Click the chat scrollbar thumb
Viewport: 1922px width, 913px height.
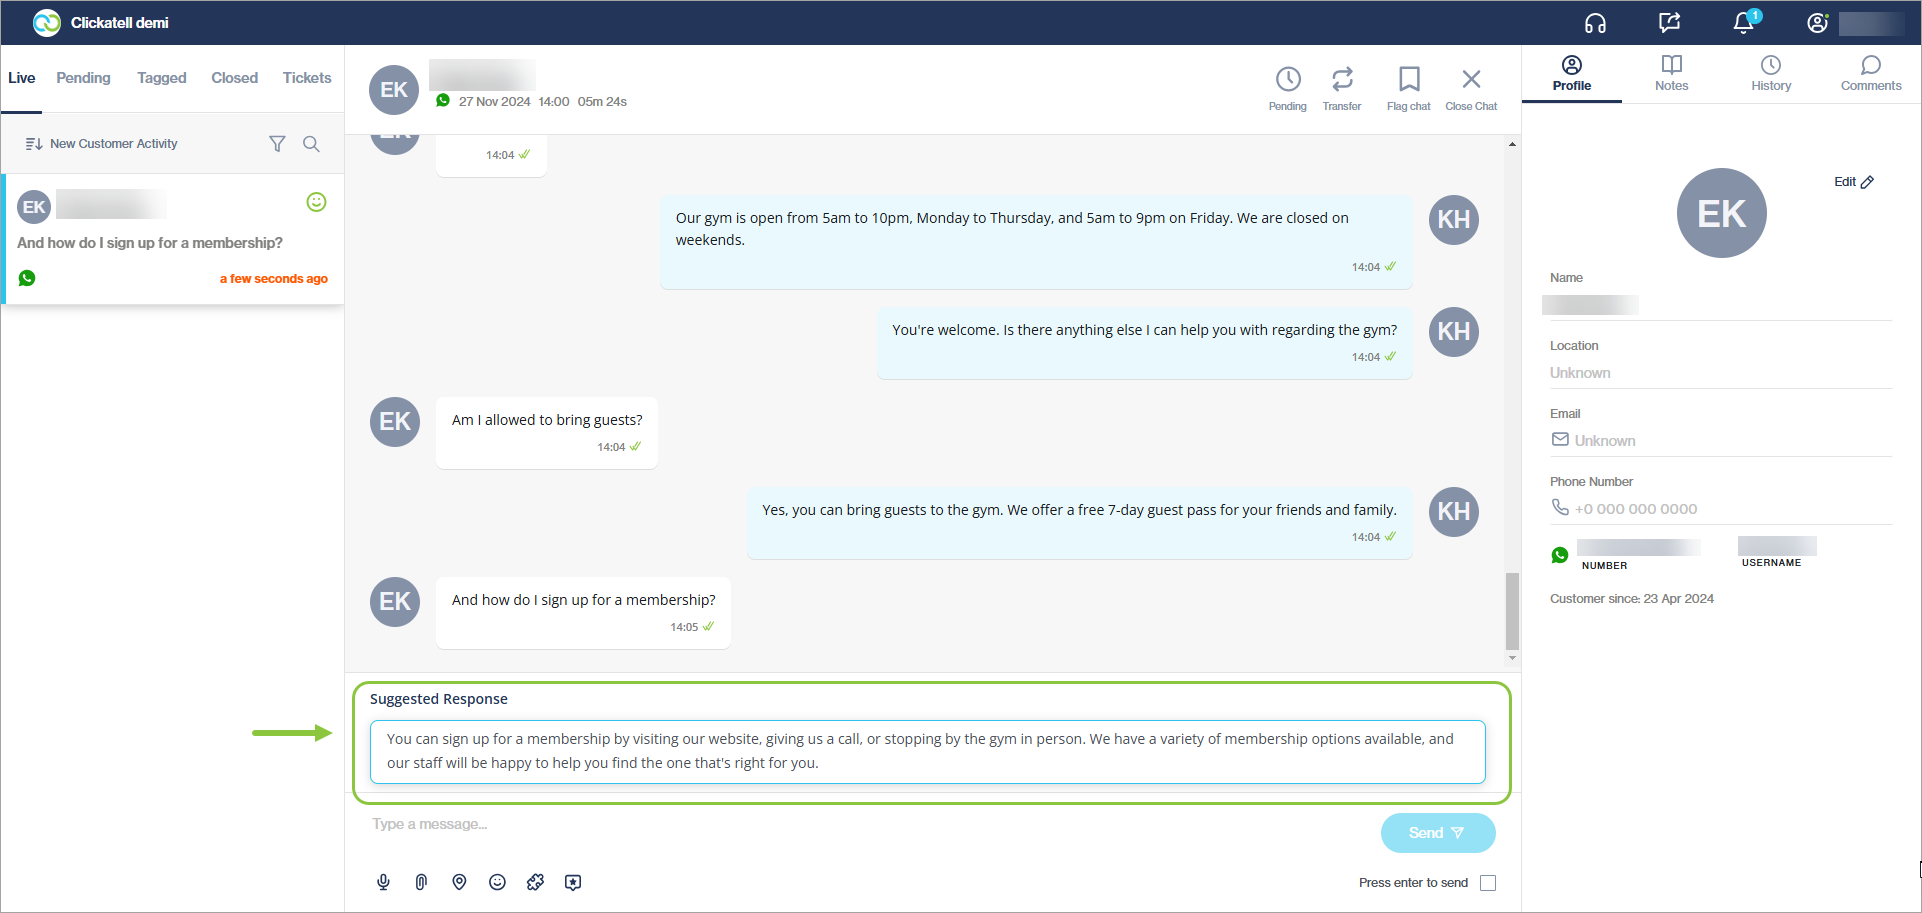[1512, 610]
